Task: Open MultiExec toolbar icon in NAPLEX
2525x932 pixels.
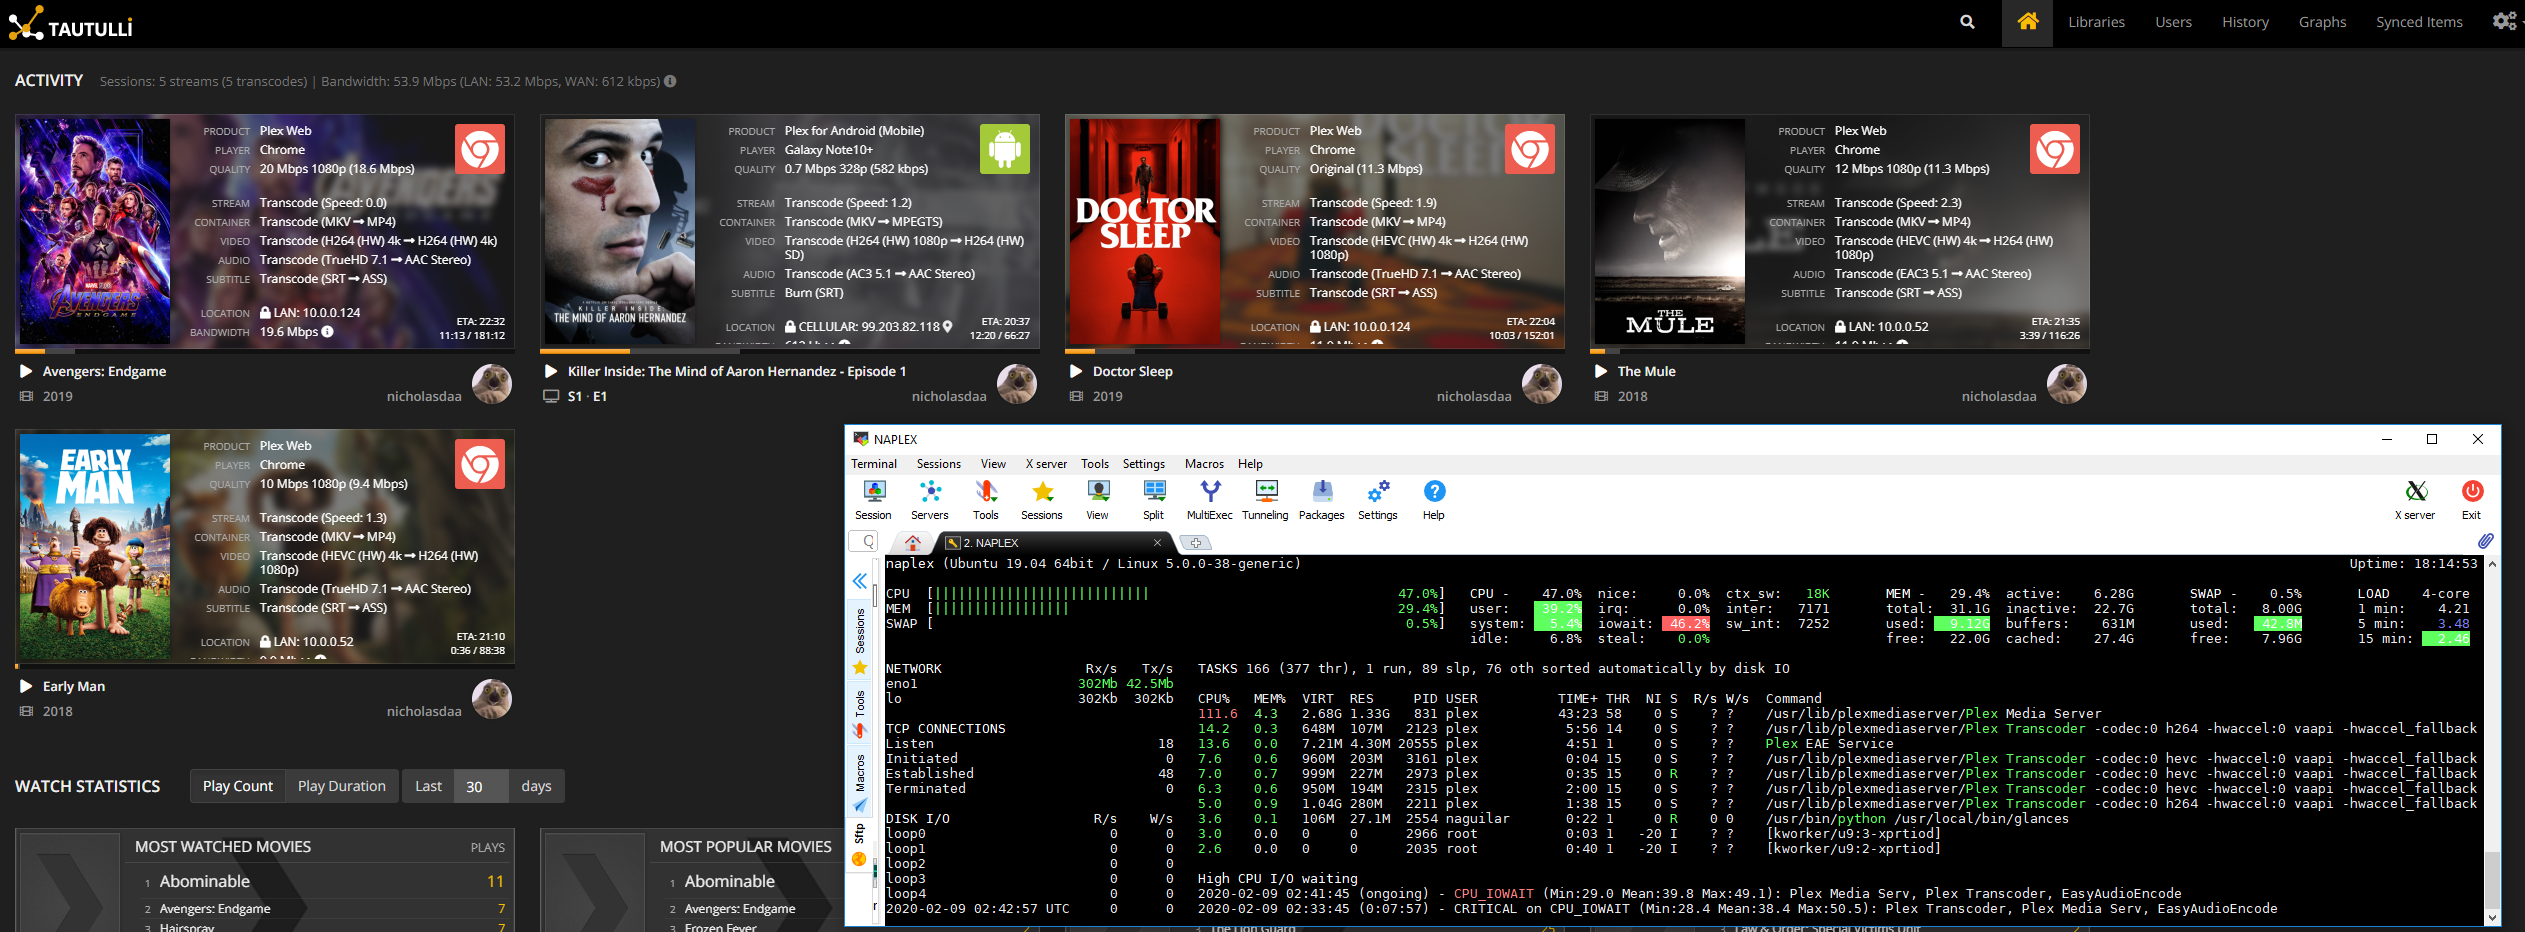Action: pyautogui.click(x=1210, y=500)
